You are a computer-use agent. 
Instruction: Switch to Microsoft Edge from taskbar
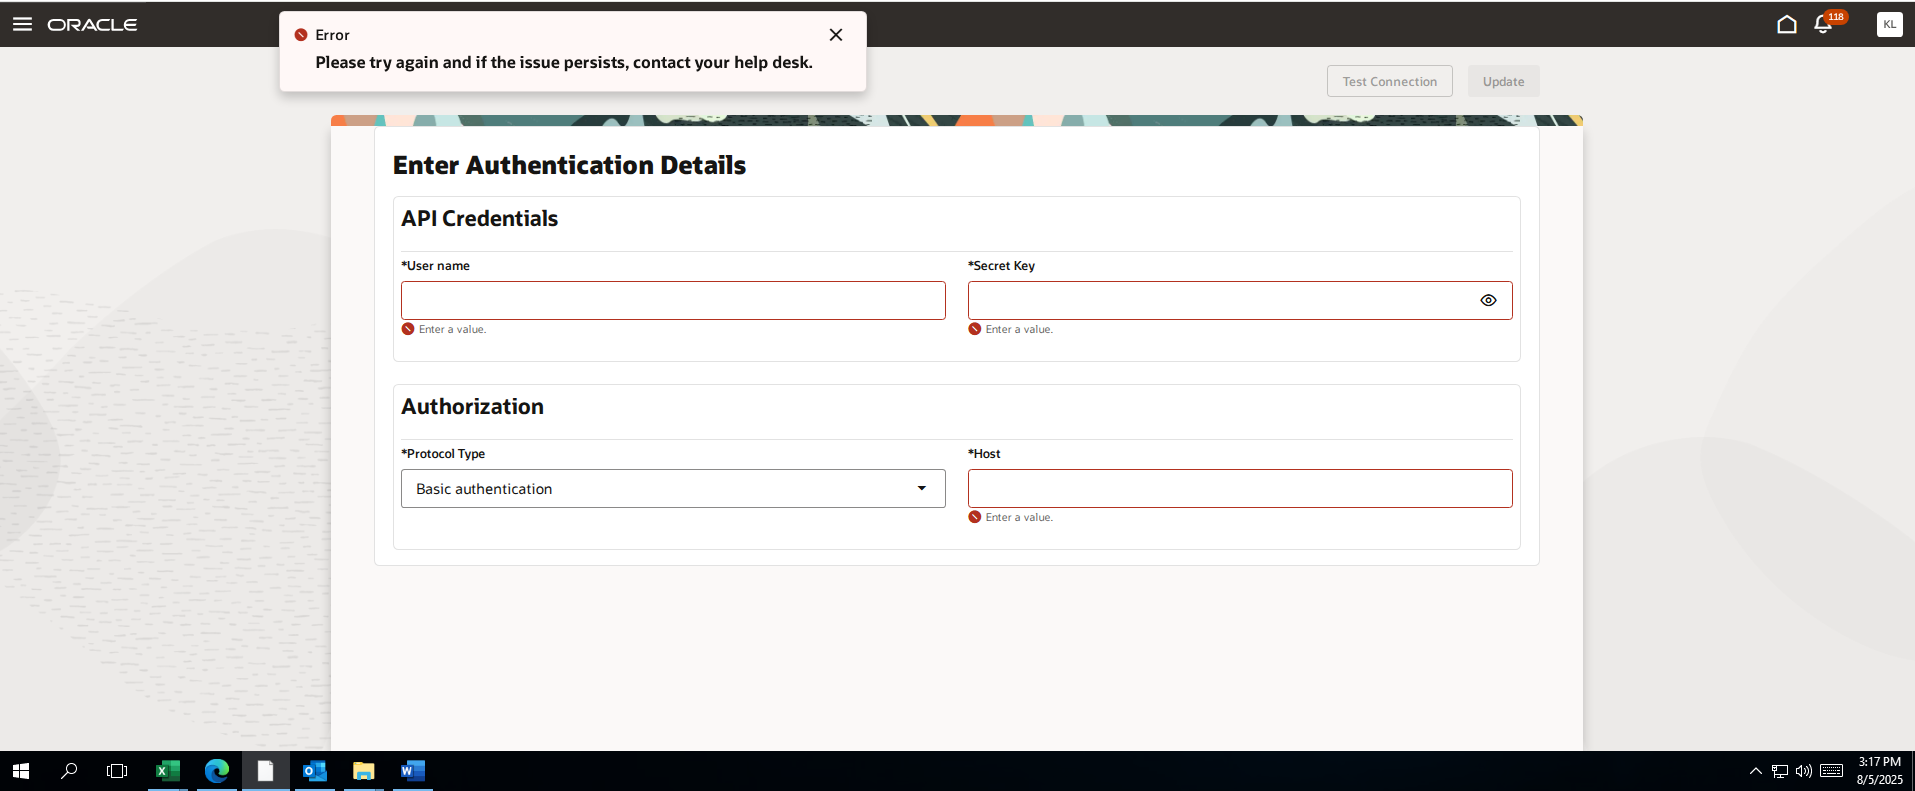pyautogui.click(x=217, y=771)
